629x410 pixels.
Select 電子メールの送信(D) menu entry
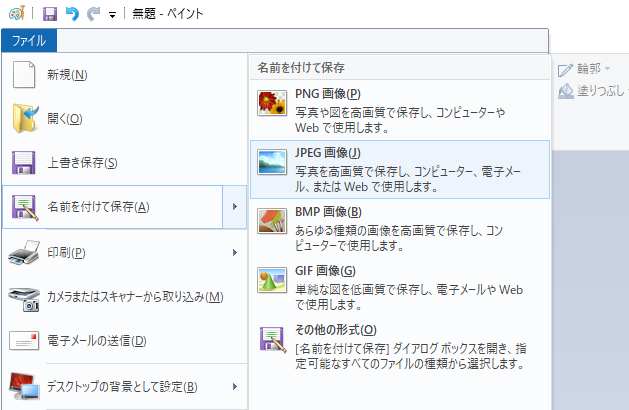pyautogui.click(x=97, y=341)
